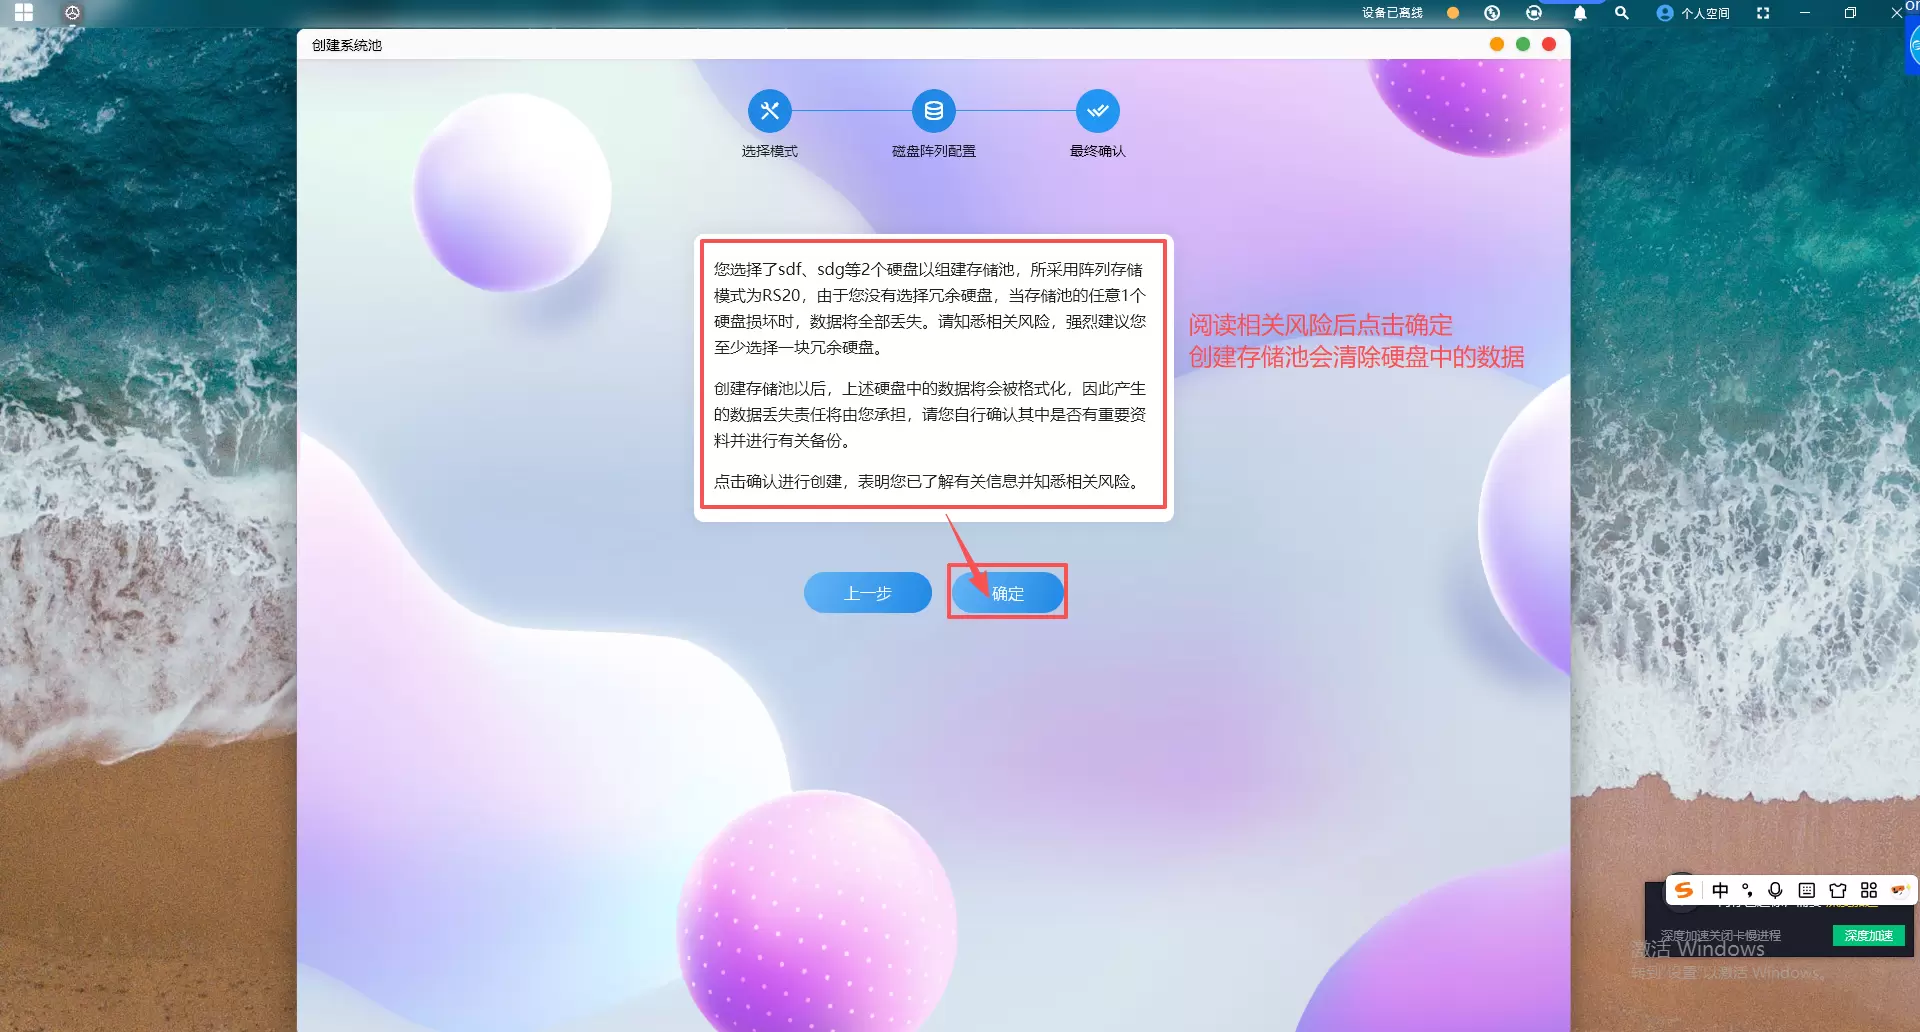The image size is (1920, 1032).
Task: Close the 创建系统池 dialog with red dot
Action: click(1549, 44)
